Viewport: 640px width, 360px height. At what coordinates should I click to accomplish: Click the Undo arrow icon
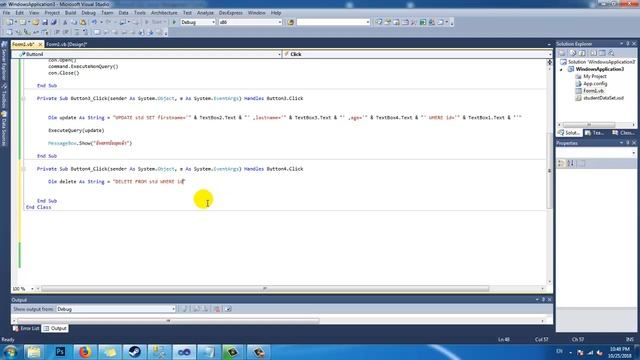(94, 22)
